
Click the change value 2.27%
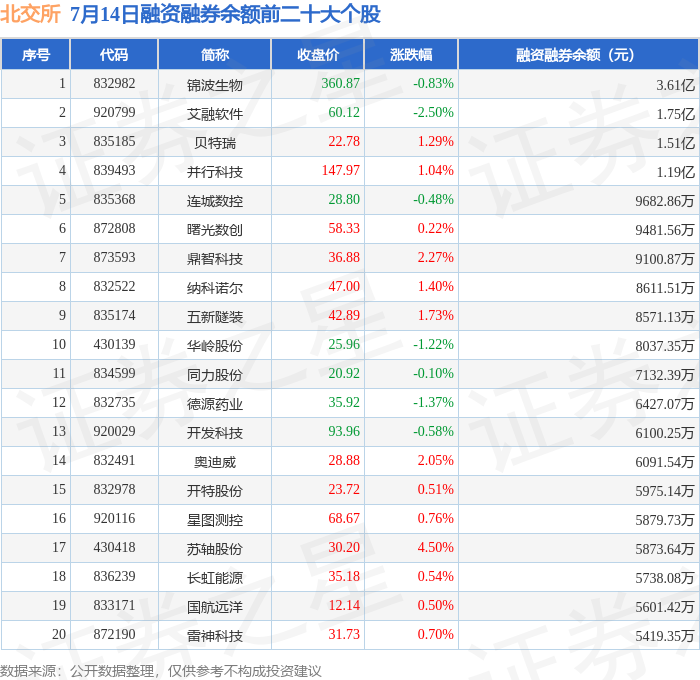pos(435,258)
